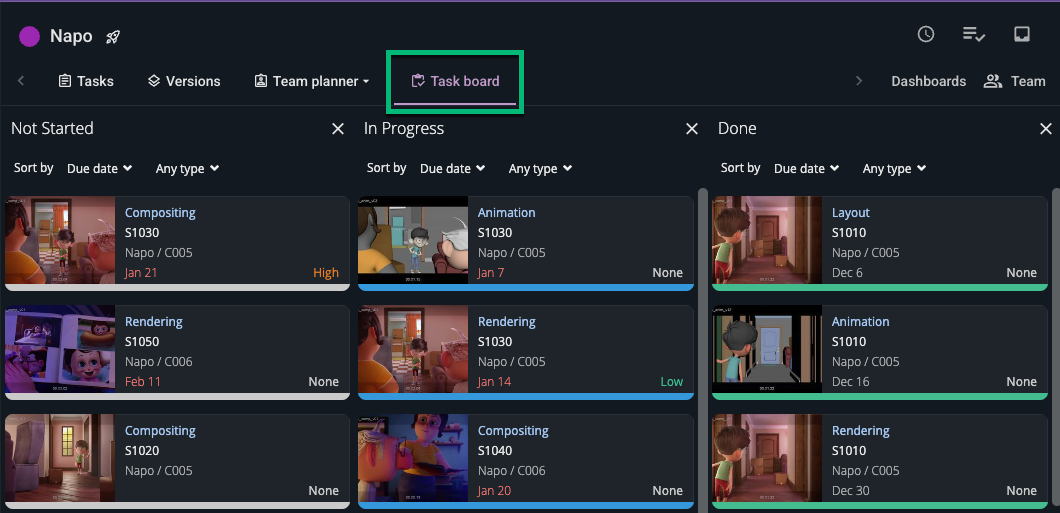Click Rendering link on Feb 11 card
Screen dimensions: 1060x513
pos(153,321)
